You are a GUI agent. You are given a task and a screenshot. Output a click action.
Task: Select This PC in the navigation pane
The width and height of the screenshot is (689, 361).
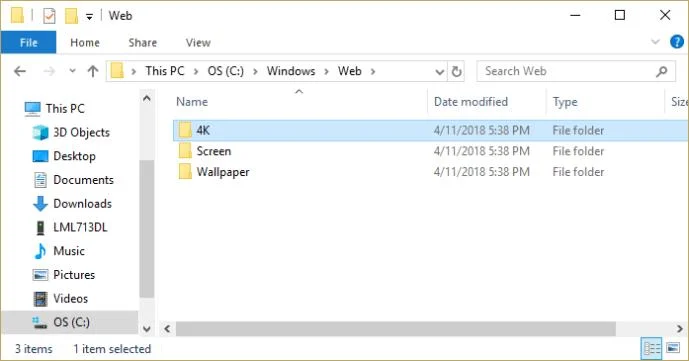tap(65, 108)
